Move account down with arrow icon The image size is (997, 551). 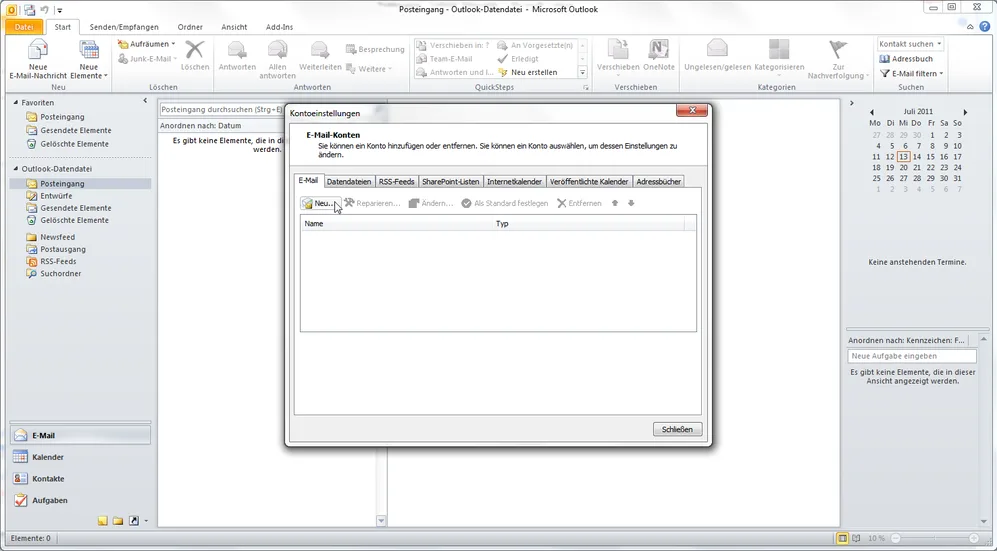(631, 203)
